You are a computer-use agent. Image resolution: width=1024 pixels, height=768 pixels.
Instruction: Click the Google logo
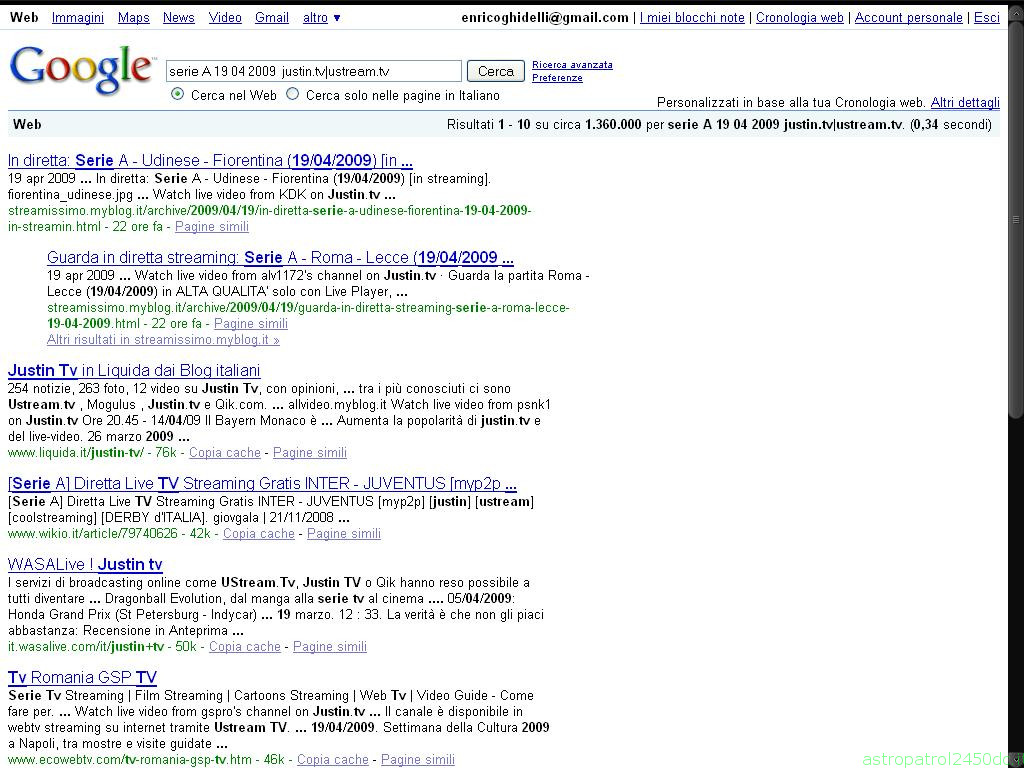82,69
